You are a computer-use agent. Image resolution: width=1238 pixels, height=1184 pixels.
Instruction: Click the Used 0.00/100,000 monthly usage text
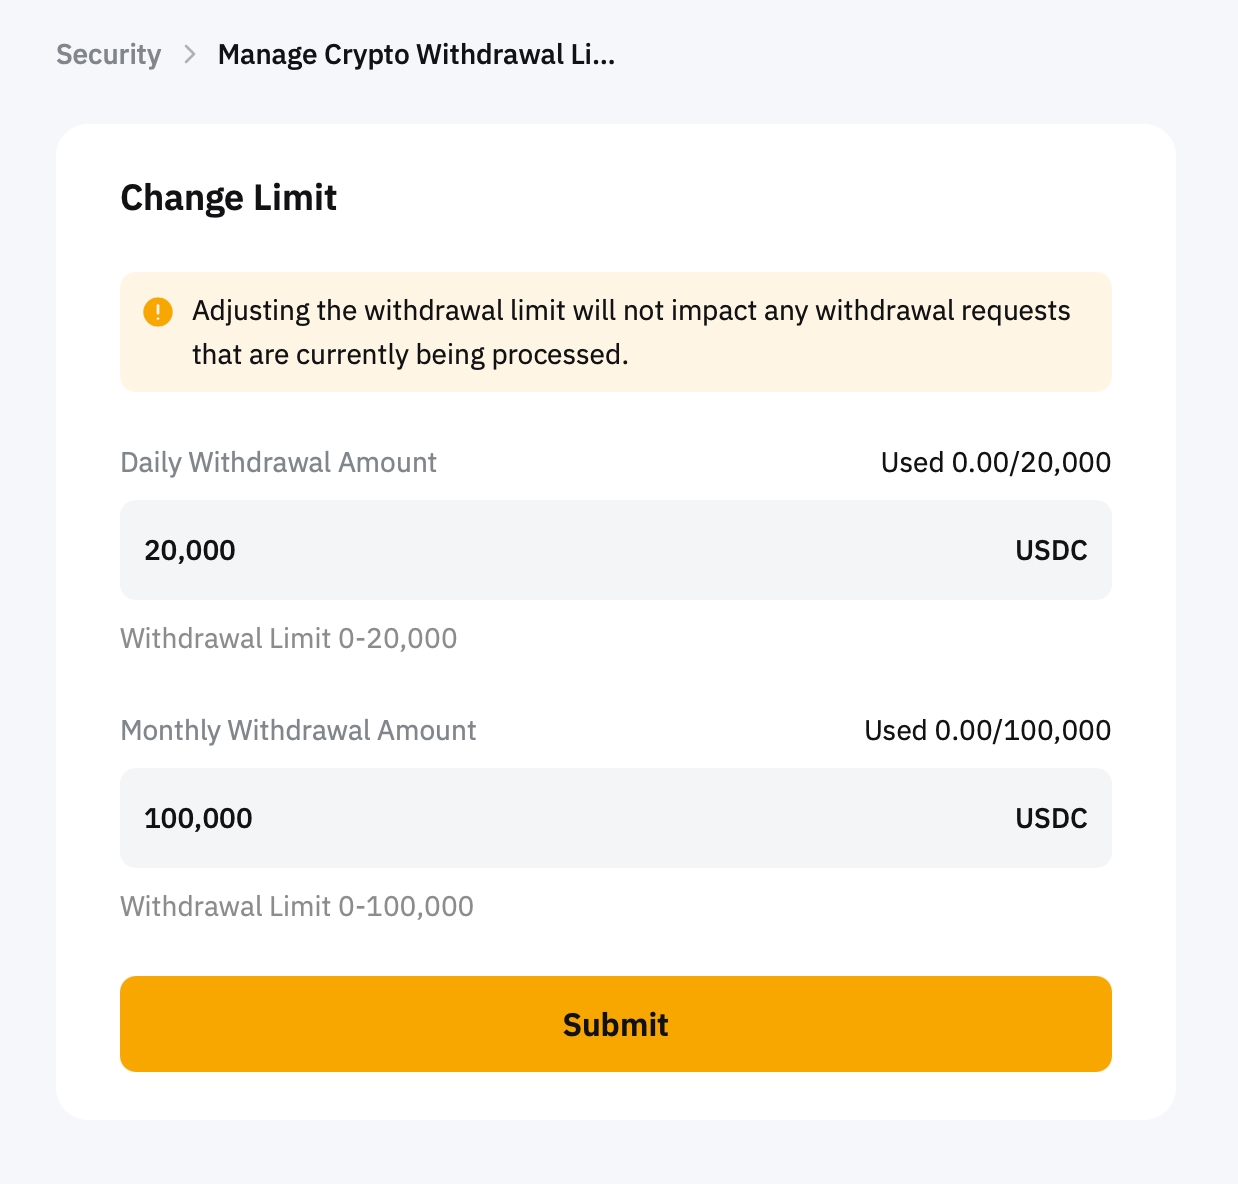987,731
